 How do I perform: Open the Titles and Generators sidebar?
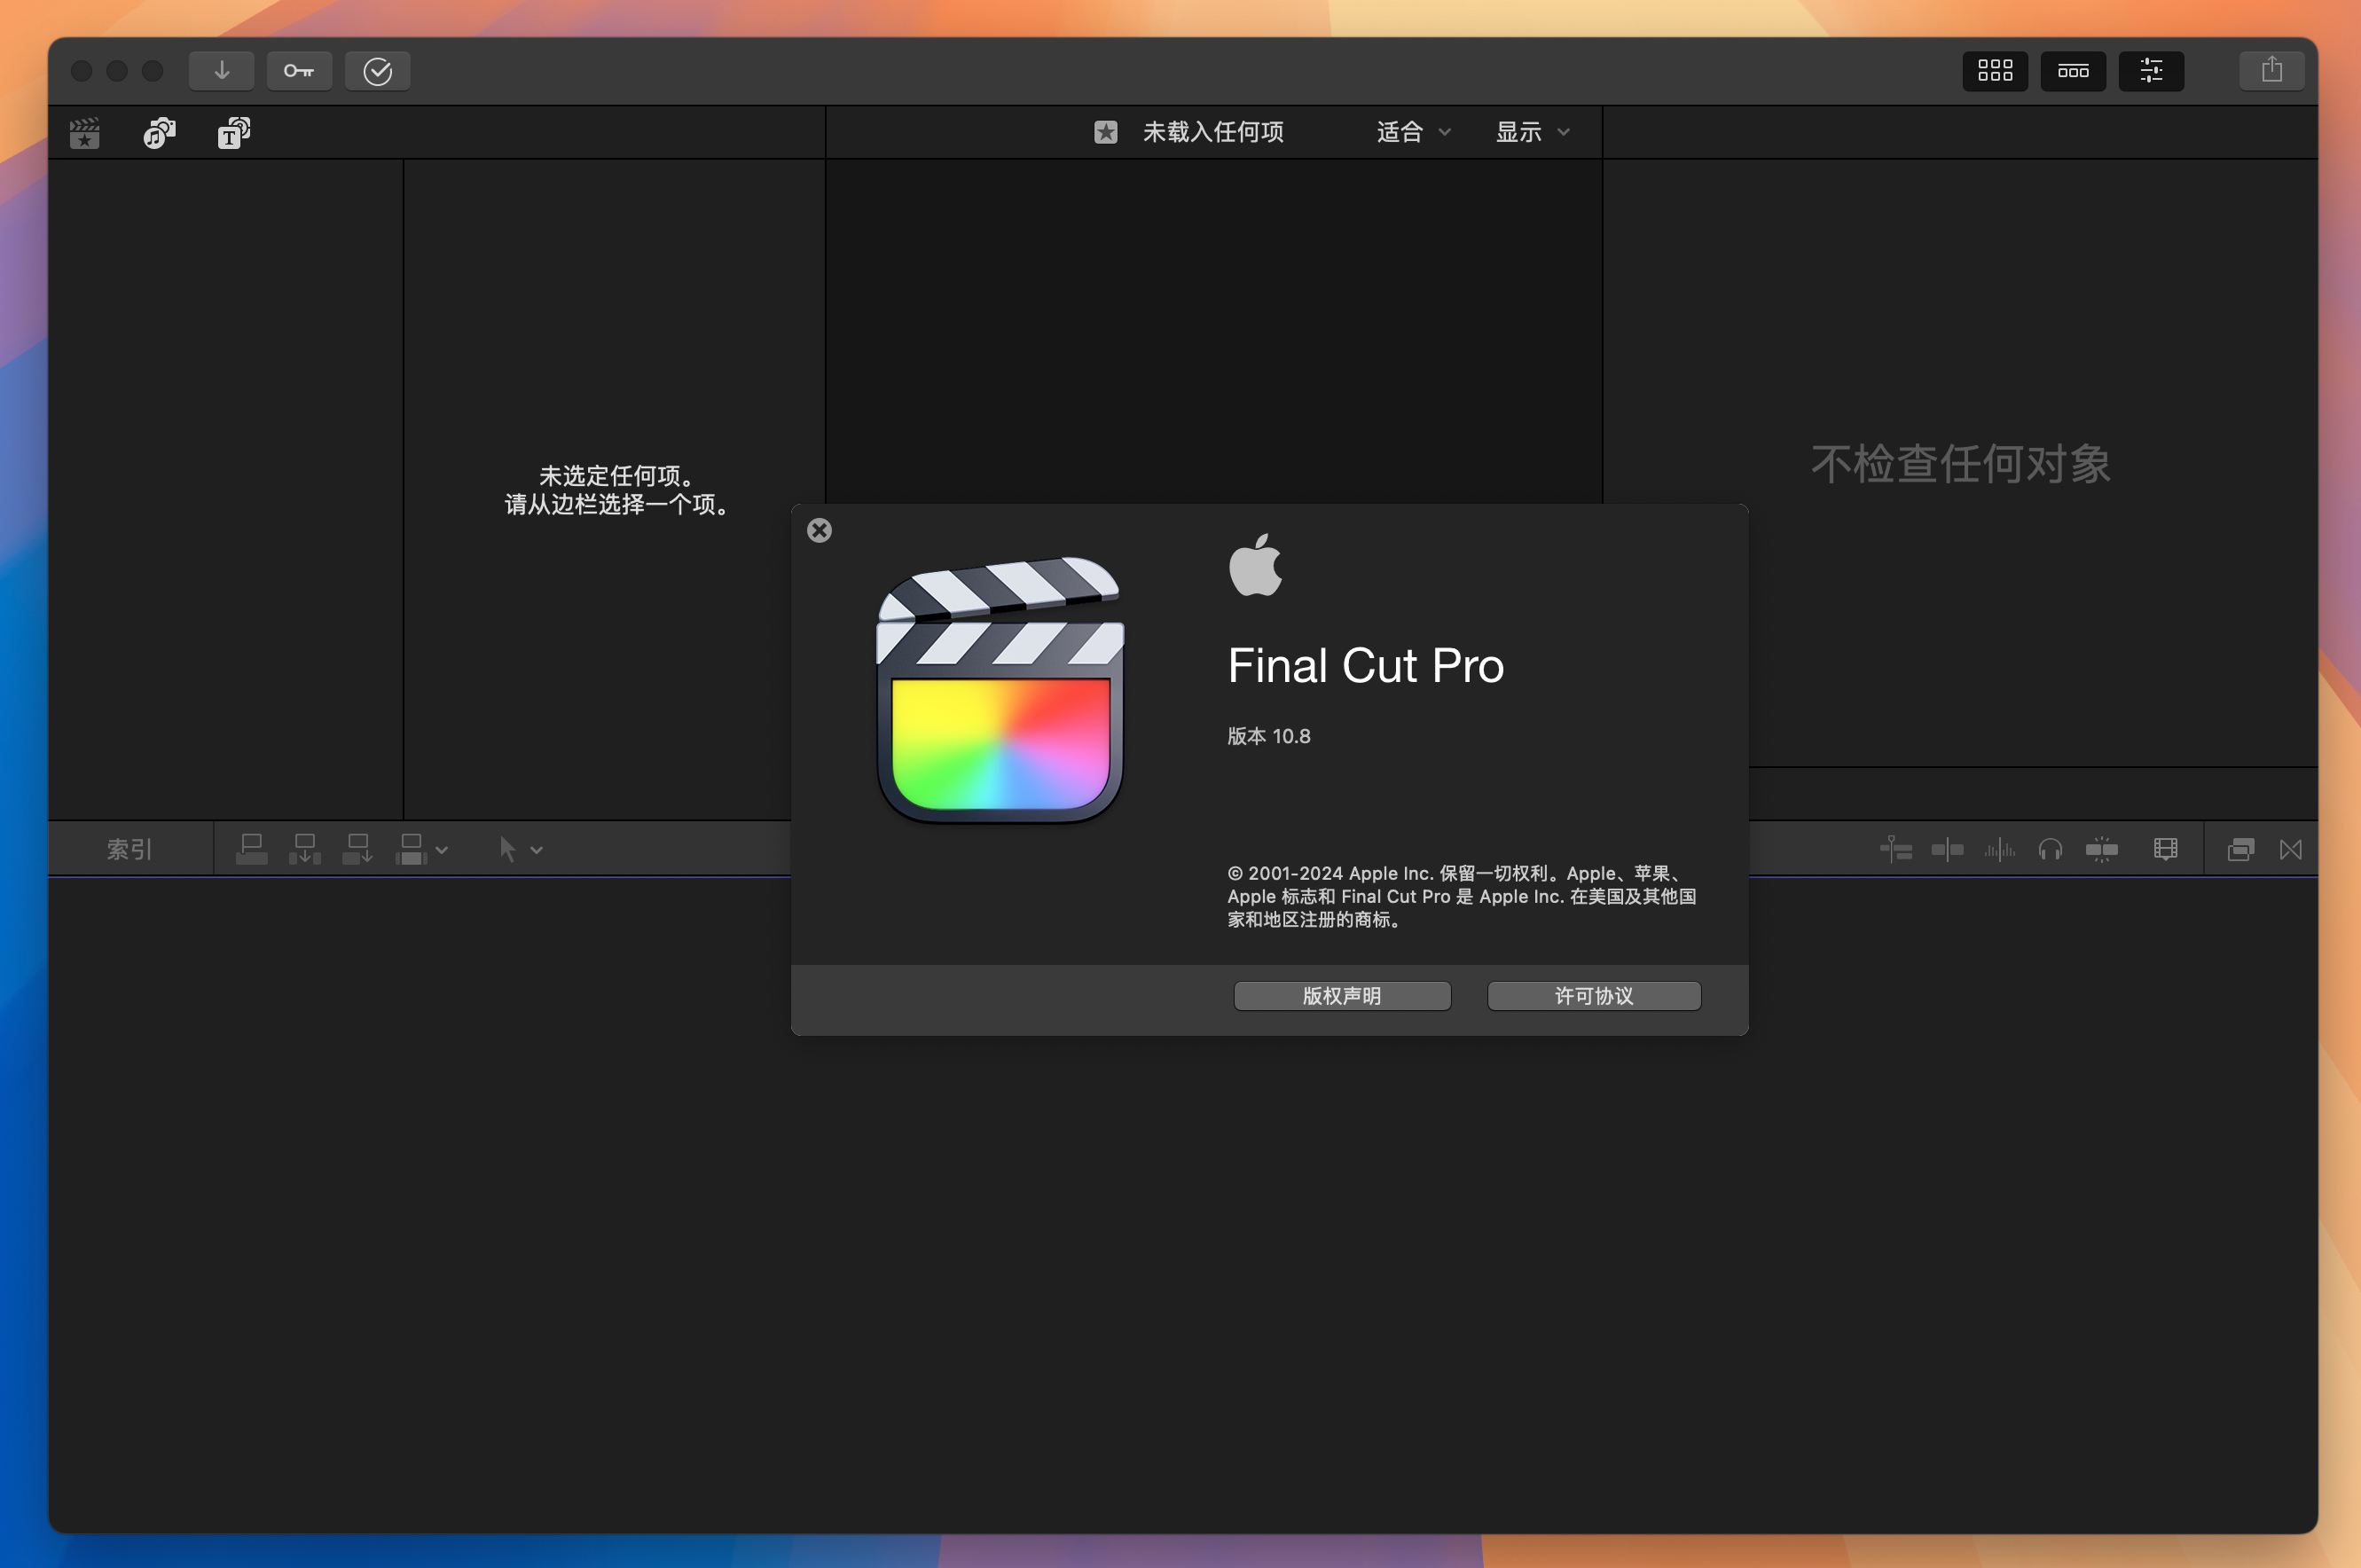(234, 133)
